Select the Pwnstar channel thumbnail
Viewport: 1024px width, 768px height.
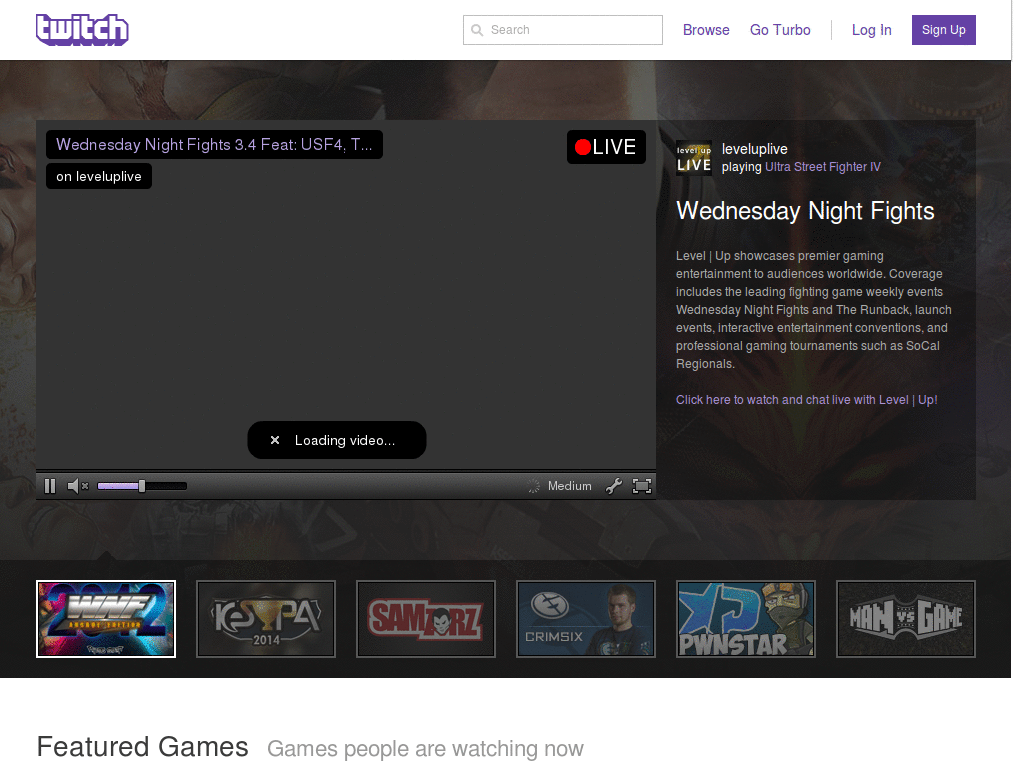click(746, 619)
